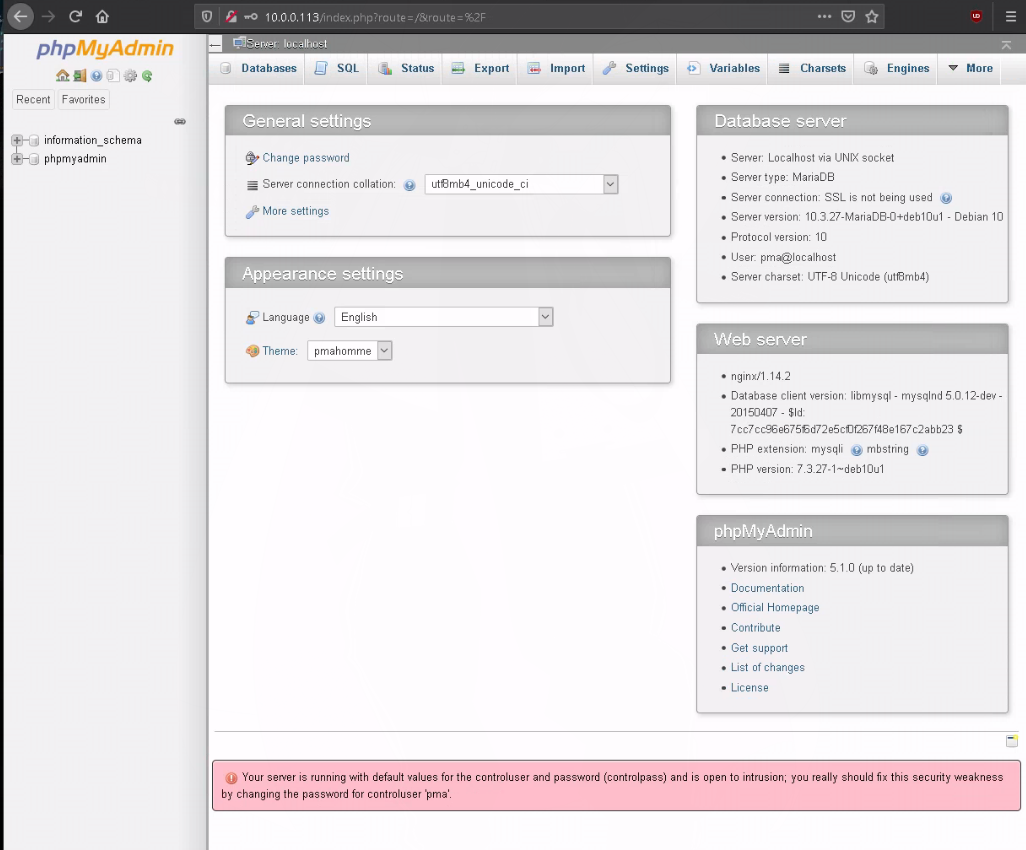Collapse navigation panel using the arrow icon
The width and height of the screenshot is (1026, 850).
[x=215, y=44]
